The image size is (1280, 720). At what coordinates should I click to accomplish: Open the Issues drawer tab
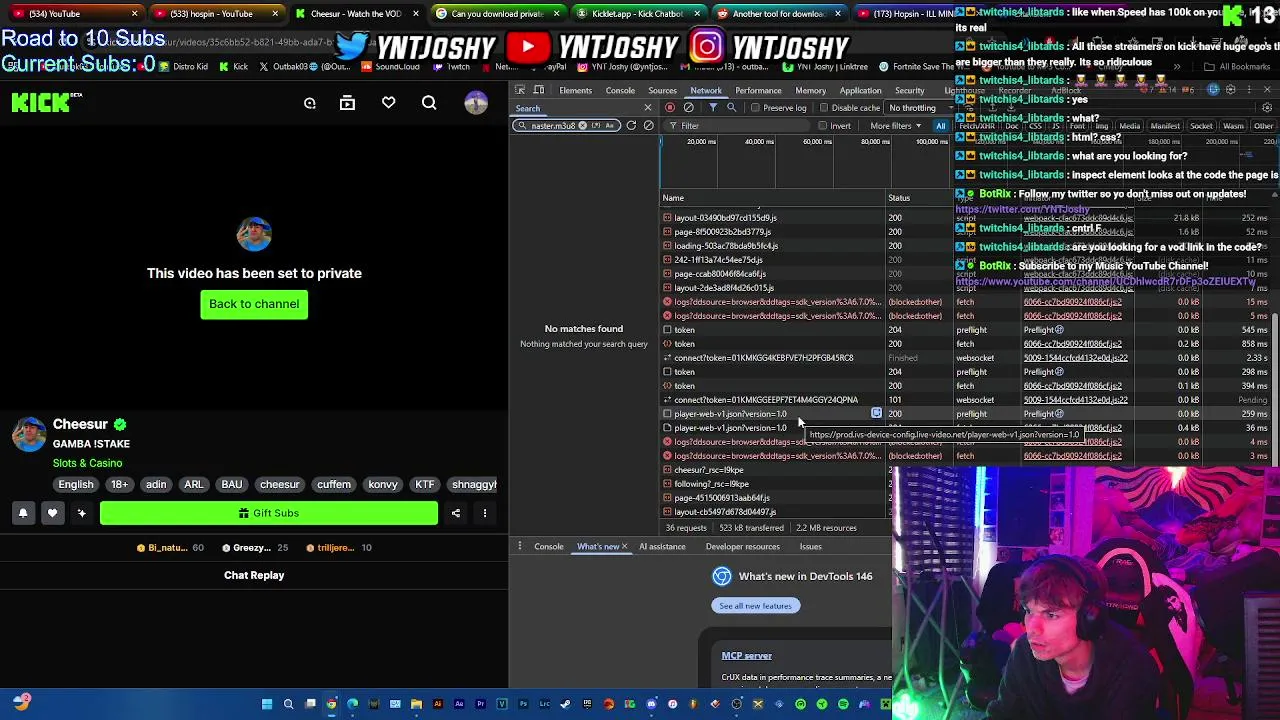click(x=810, y=547)
